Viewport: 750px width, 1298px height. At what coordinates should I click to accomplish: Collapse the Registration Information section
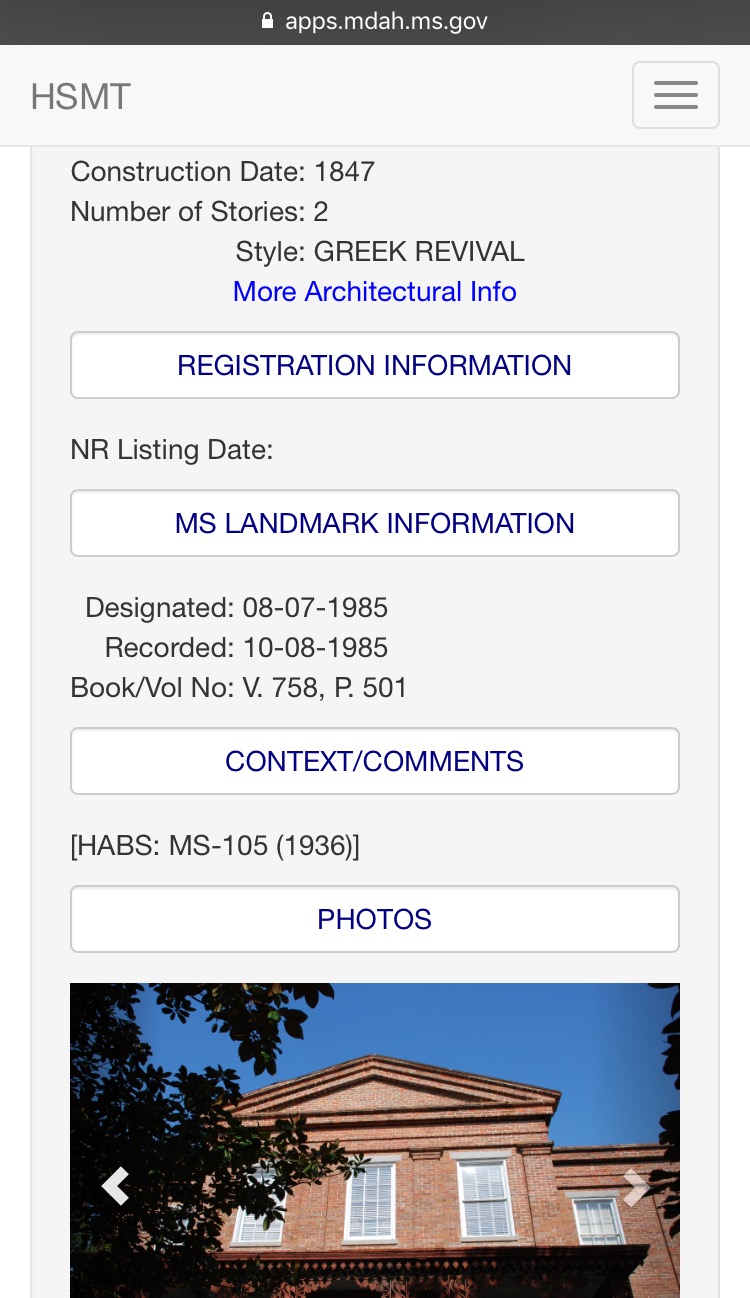[x=374, y=365]
